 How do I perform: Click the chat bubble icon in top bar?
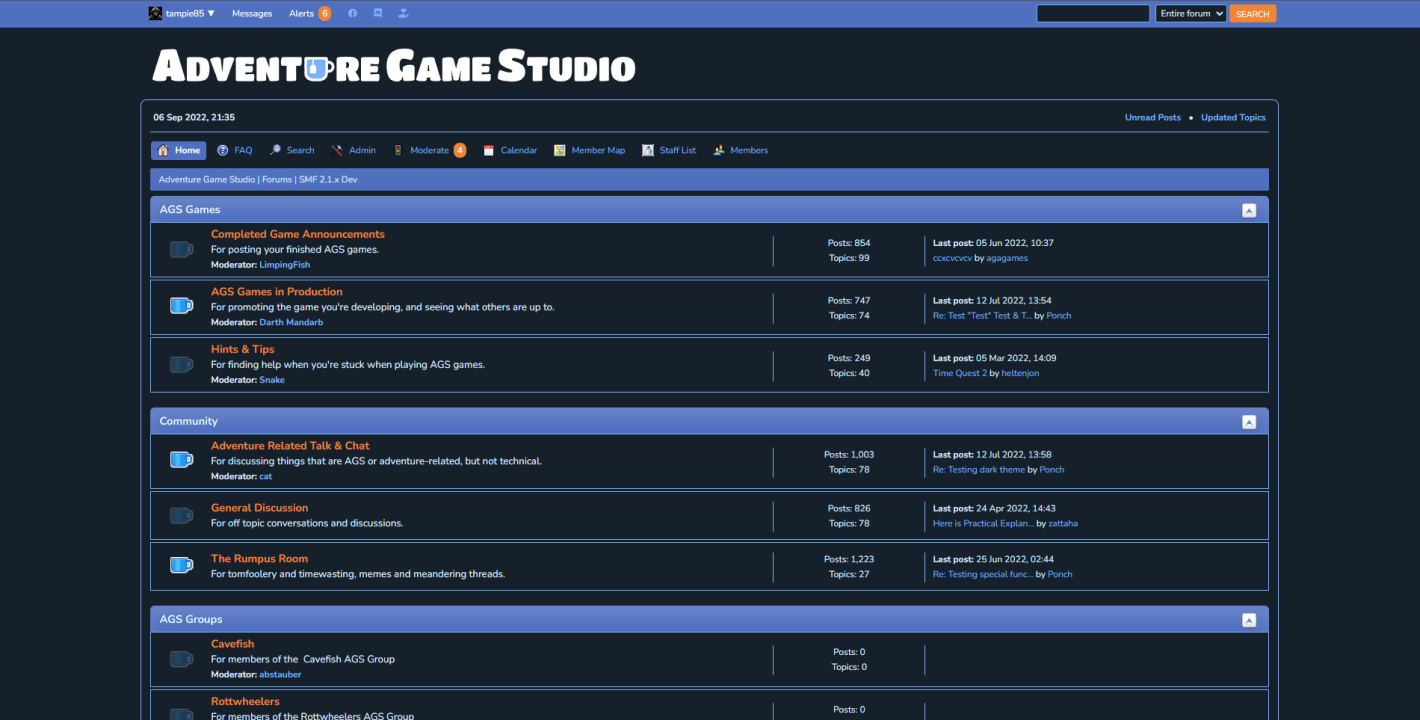tap(378, 13)
